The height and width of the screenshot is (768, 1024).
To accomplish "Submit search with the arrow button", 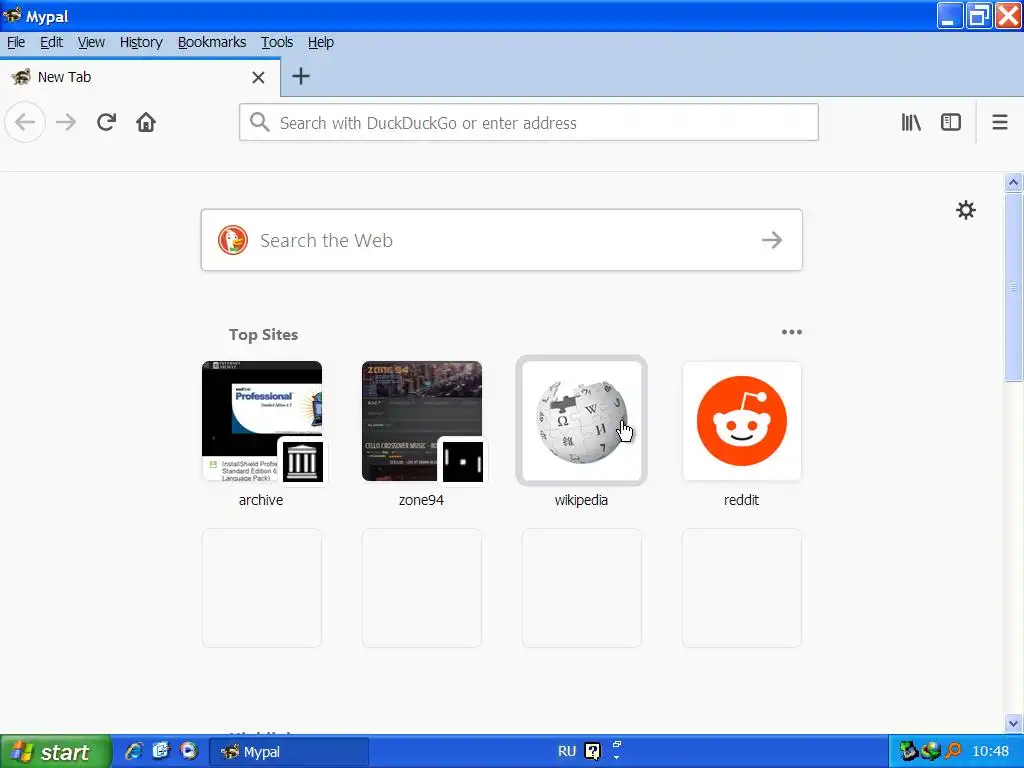I will 772,240.
